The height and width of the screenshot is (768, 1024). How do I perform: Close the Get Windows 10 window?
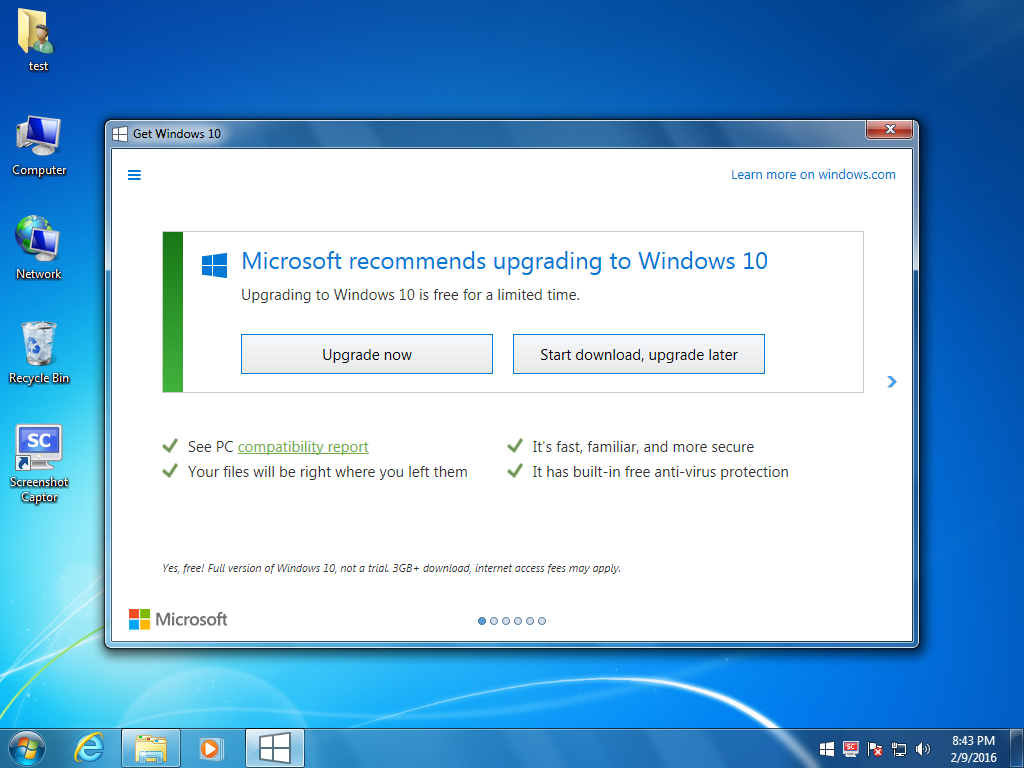click(x=889, y=129)
